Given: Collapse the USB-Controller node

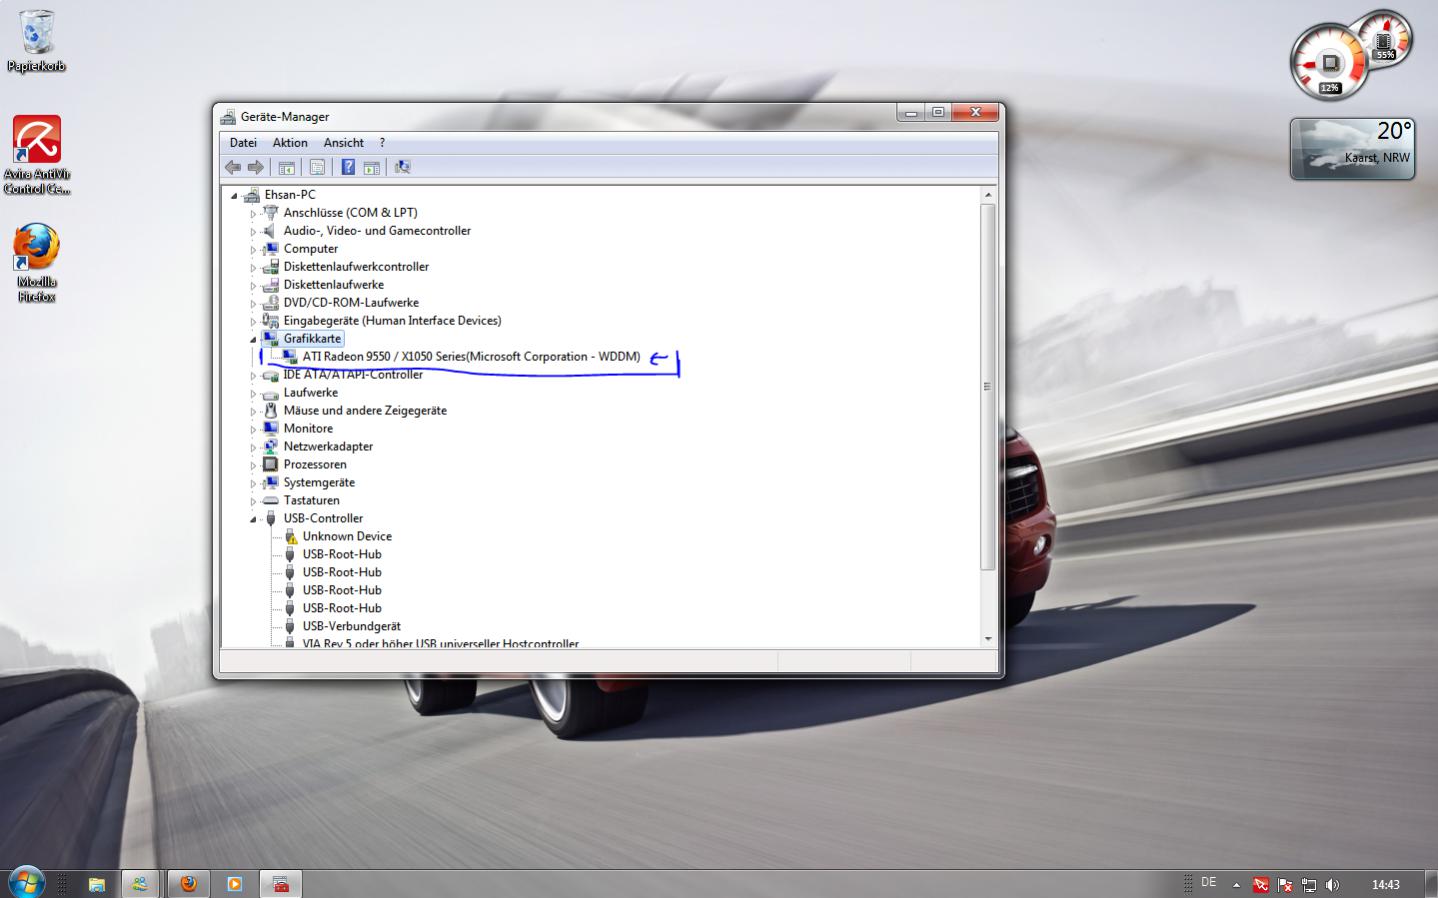Looking at the screenshot, I should coord(253,520).
